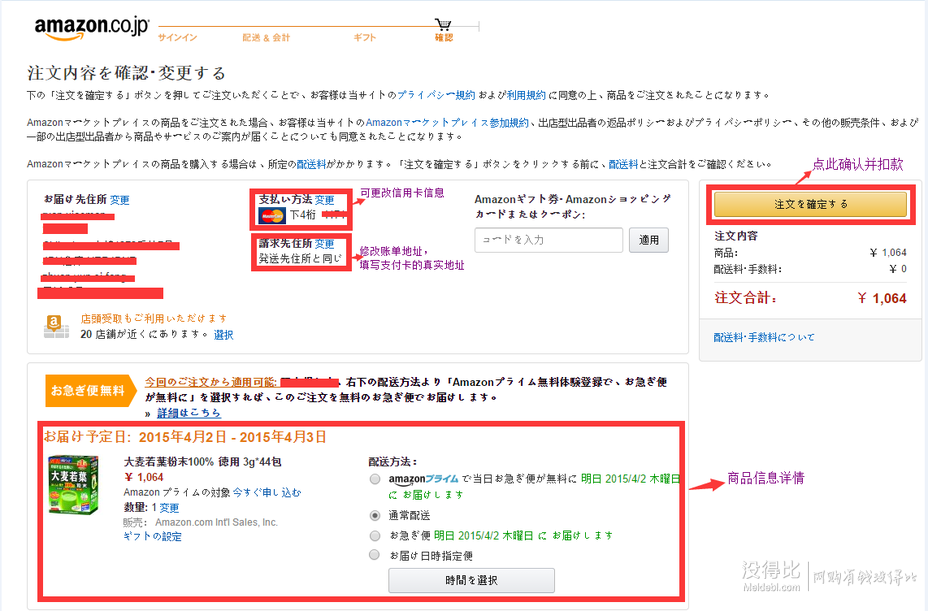Open the 時間を選択 time selector
Viewport: 928px width, 611px height.
pyautogui.click(x=471, y=580)
